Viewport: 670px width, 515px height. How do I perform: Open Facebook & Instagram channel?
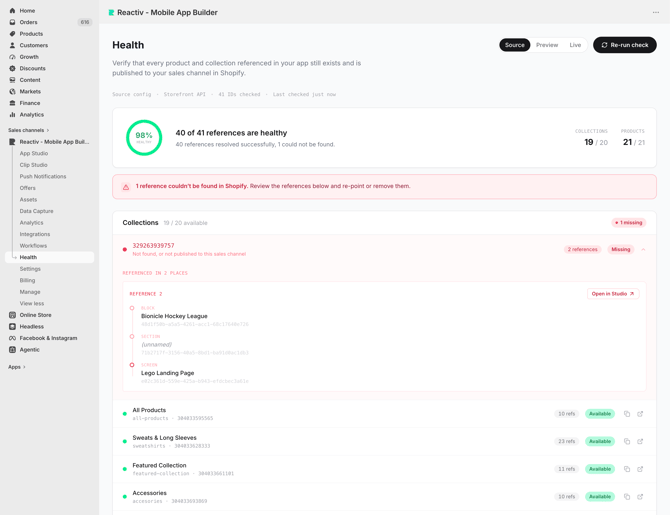tap(48, 338)
